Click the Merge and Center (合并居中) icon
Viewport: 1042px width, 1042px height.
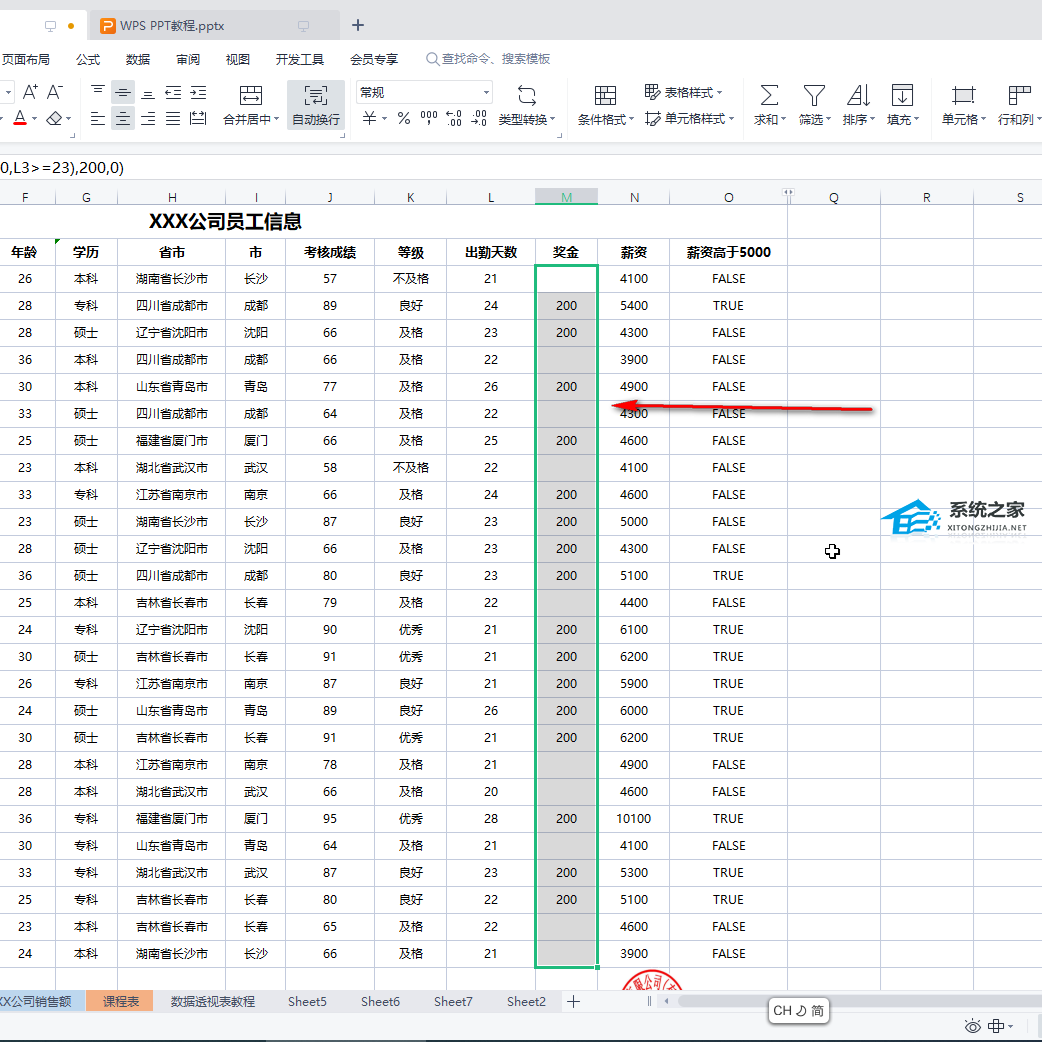point(251,95)
